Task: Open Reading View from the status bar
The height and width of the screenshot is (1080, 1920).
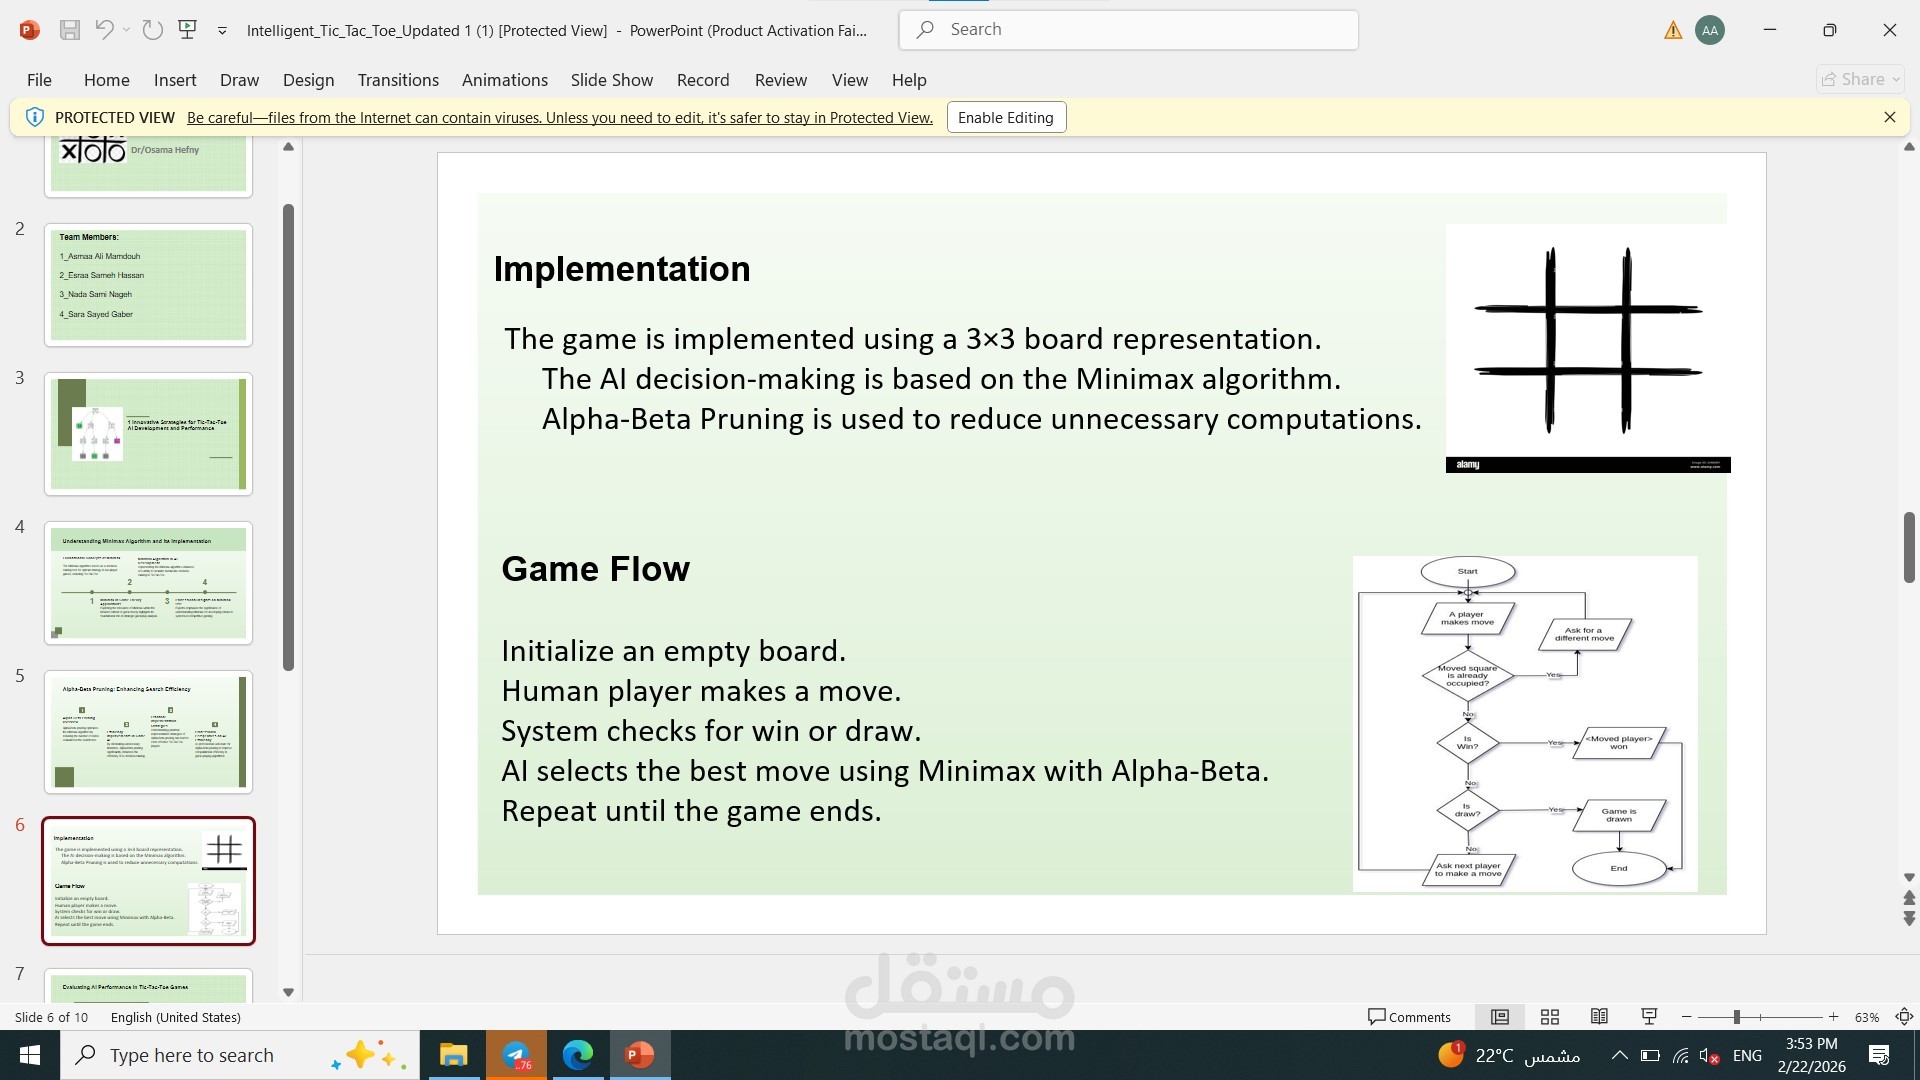Action: [x=1598, y=1016]
